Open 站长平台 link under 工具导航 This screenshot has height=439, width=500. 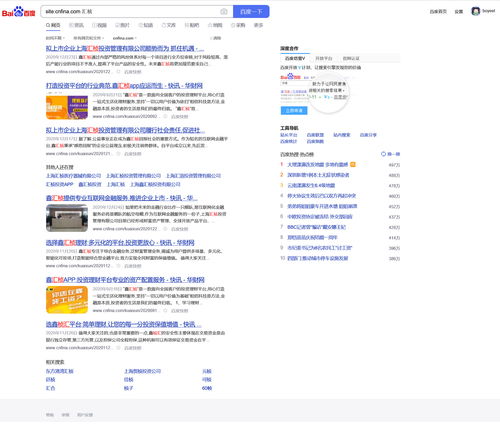(x=289, y=135)
